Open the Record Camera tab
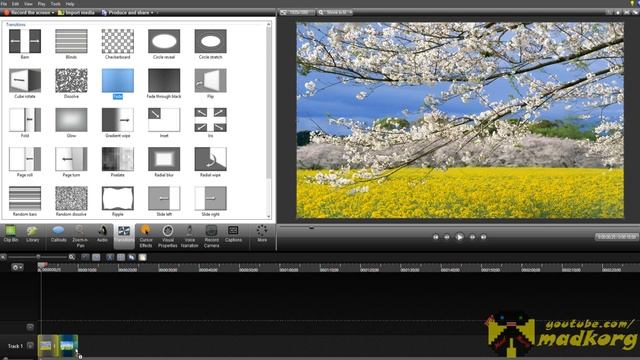Screen dimensions: 640x360 [211, 236]
